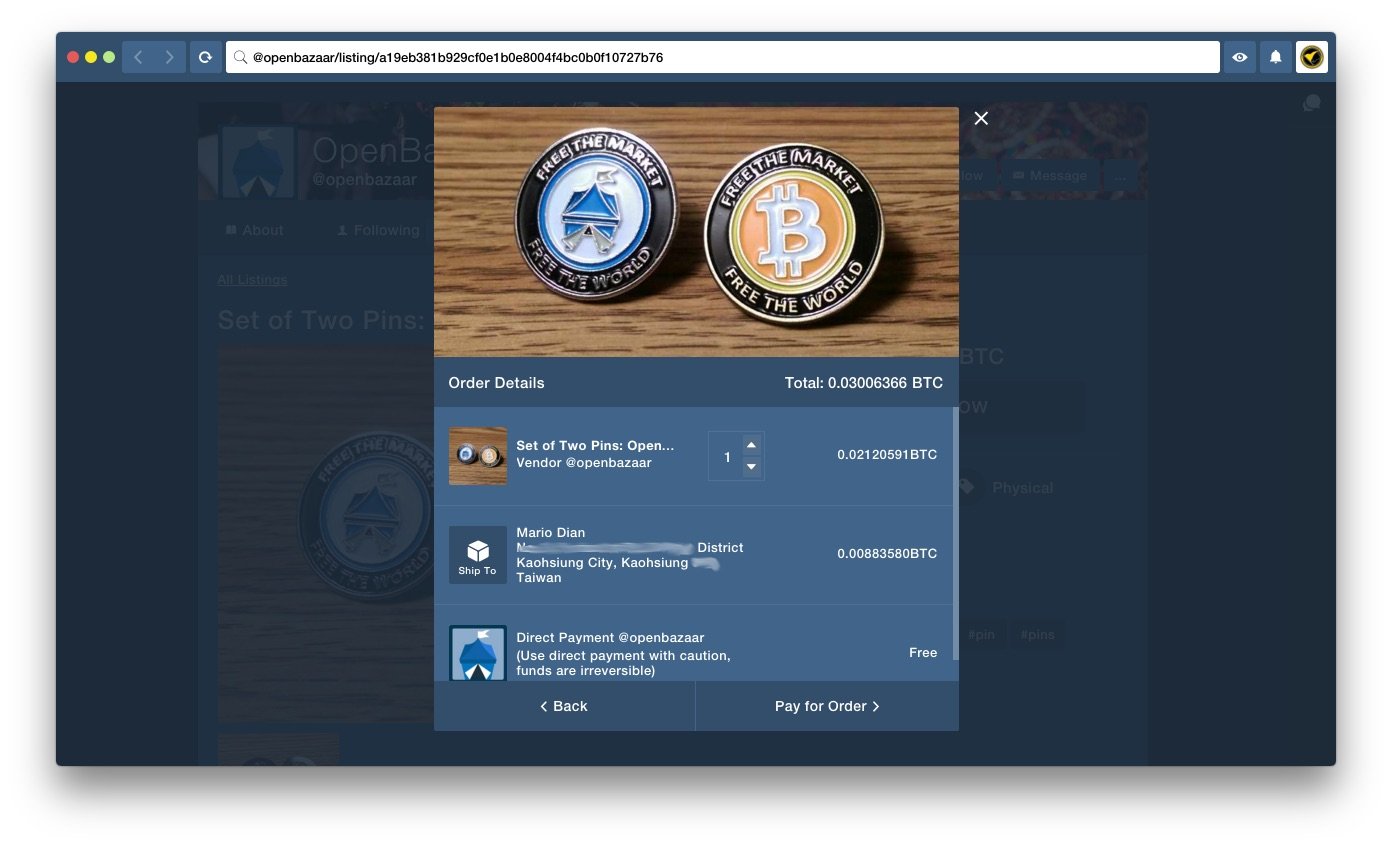Click the Free moderator fee label
Image resolution: width=1392 pixels, height=846 pixels.
pos(923,652)
